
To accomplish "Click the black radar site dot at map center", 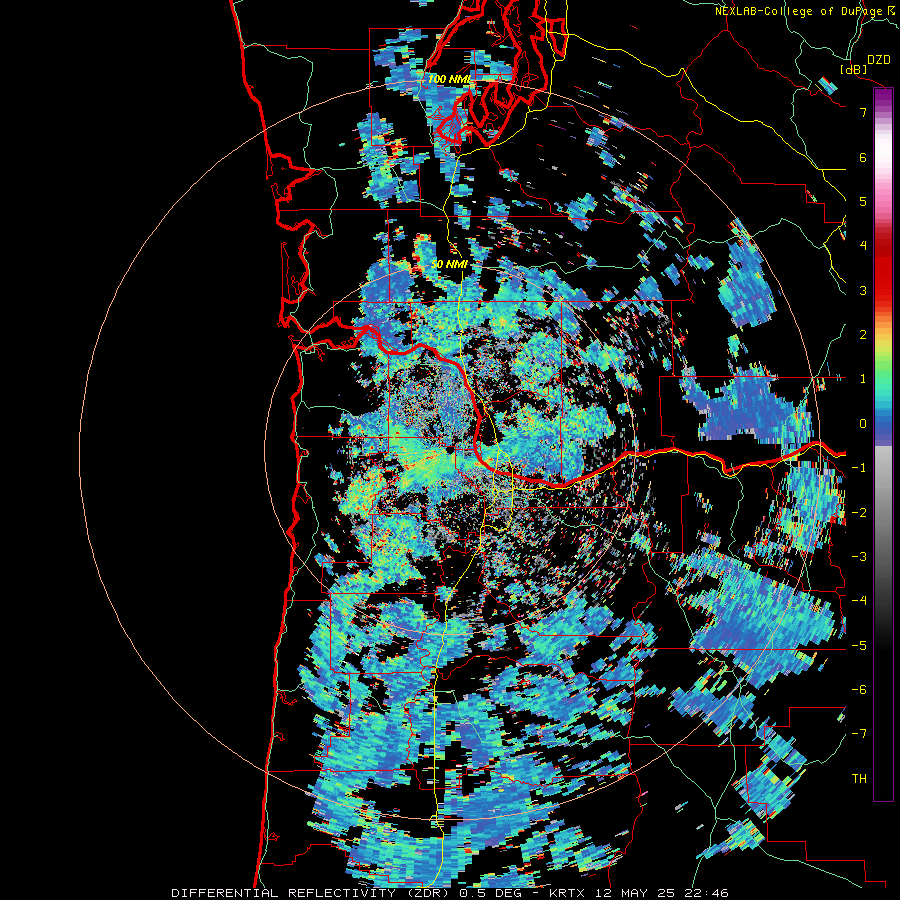I will coord(450,450).
